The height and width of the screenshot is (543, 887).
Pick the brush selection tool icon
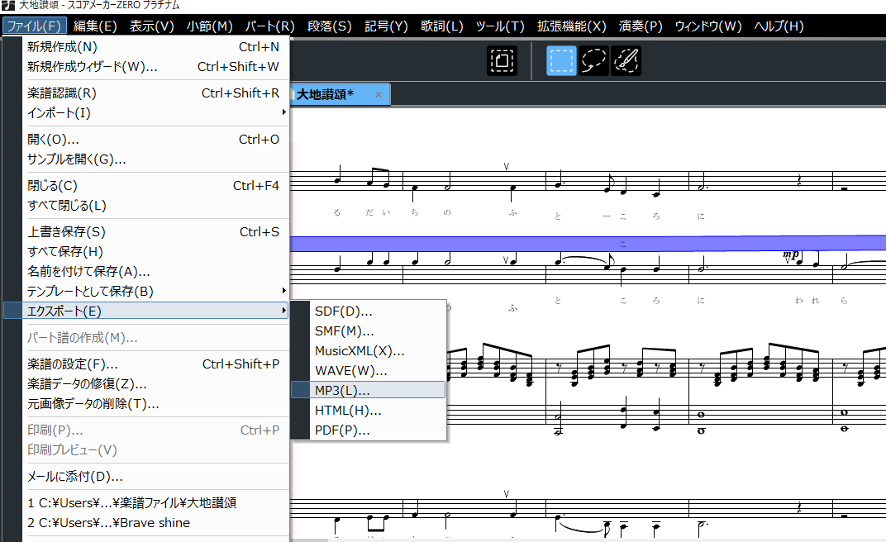626,61
